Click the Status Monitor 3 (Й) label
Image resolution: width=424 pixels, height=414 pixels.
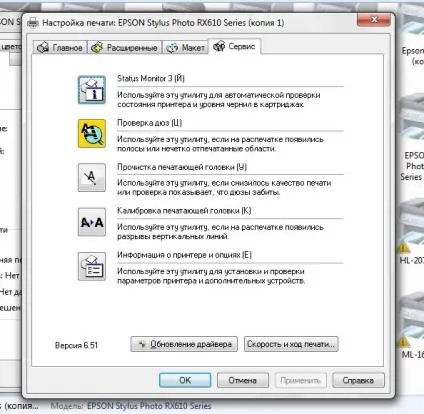click(151, 78)
